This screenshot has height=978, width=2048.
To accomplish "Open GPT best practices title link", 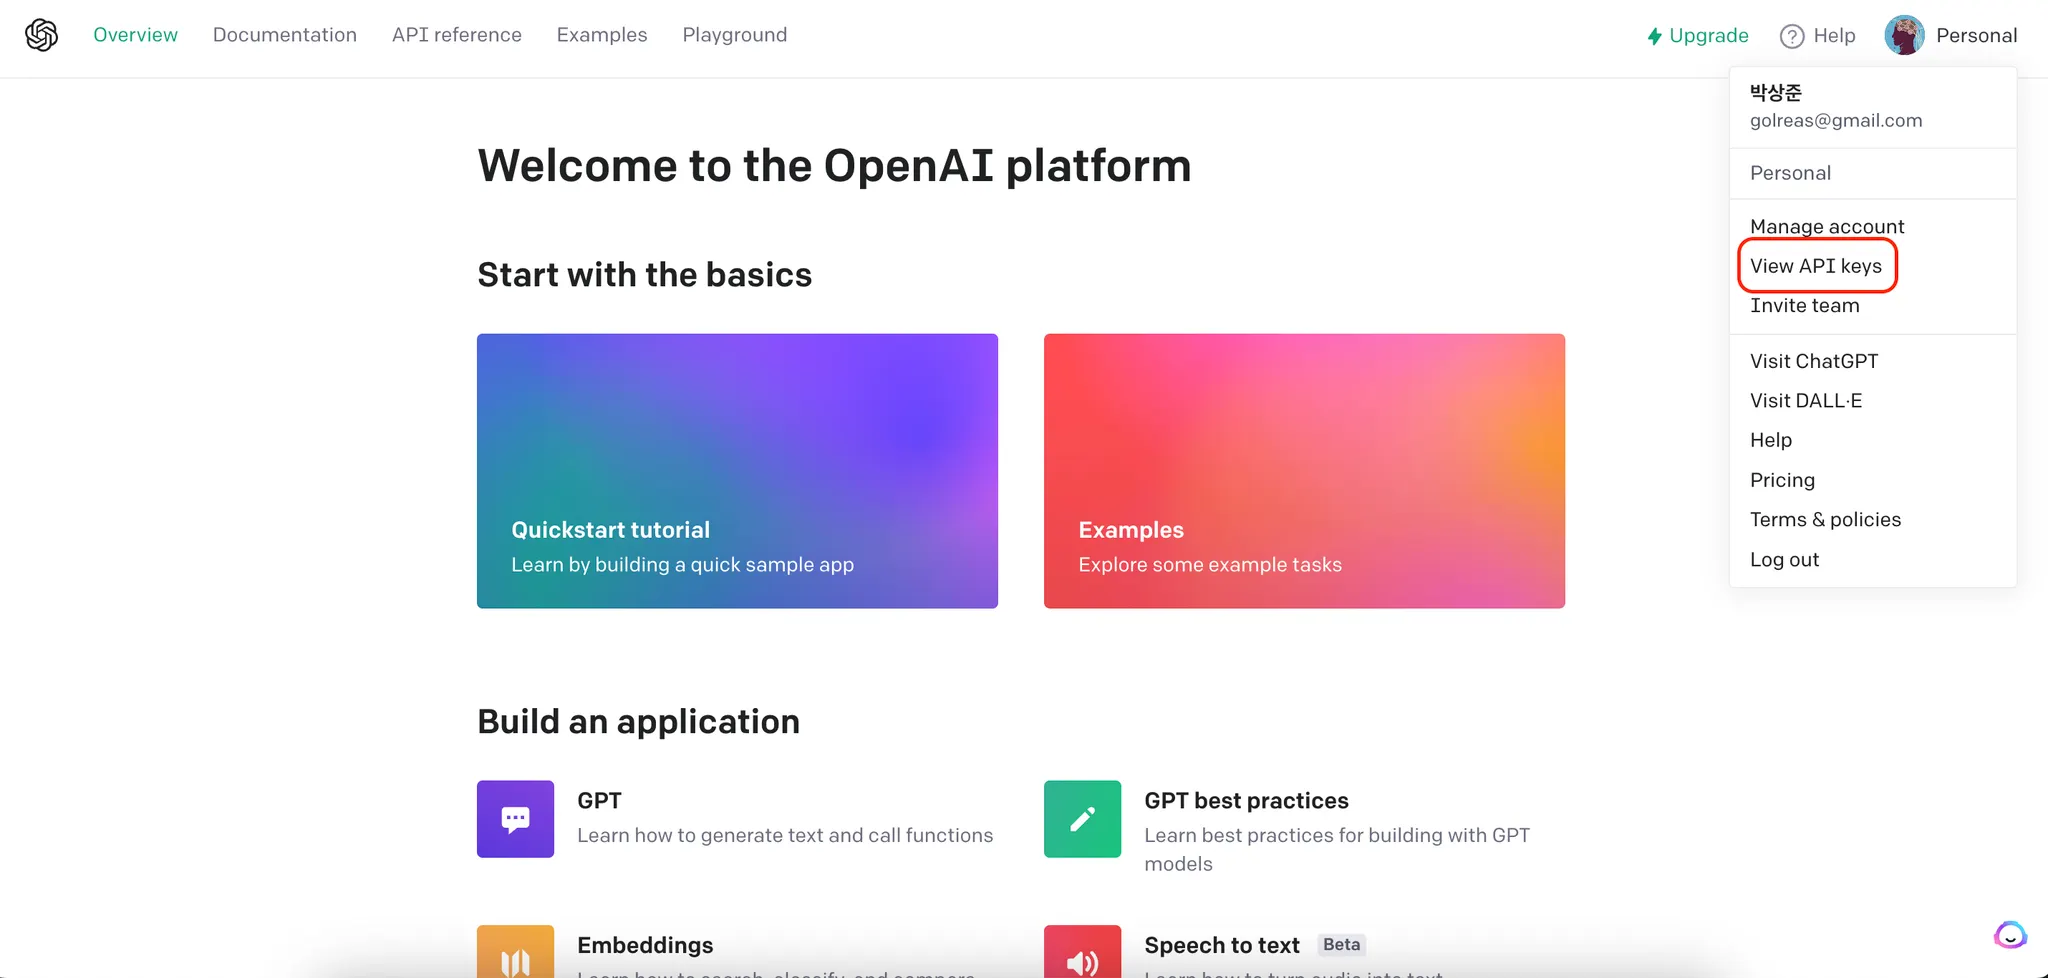I will click(1246, 801).
